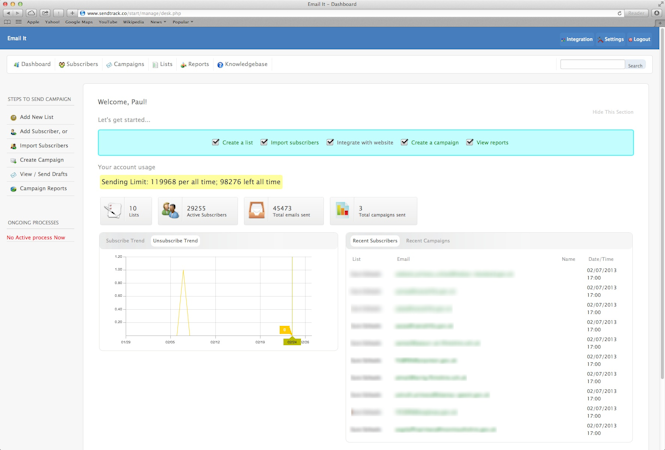
Task: Click the Add Subscriber sidebar icon
Action: [x=14, y=132]
